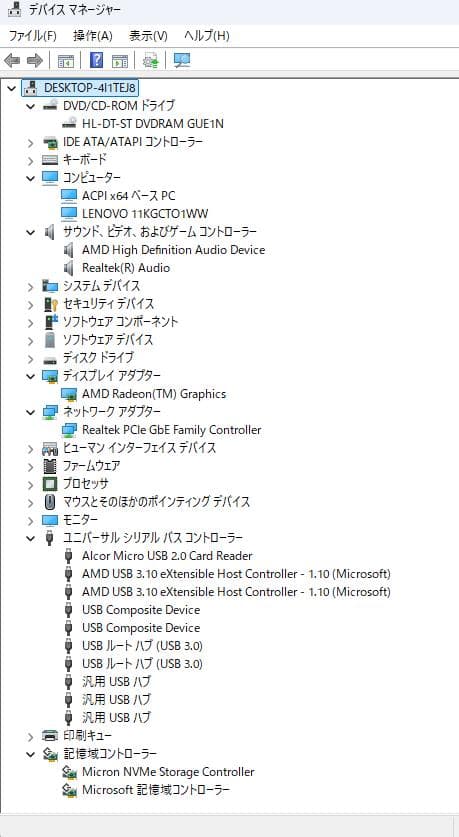Select HL-DT-ST DVDRAM GUE1N device
This screenshot has width=459, height=837.
tap(153, 124)
